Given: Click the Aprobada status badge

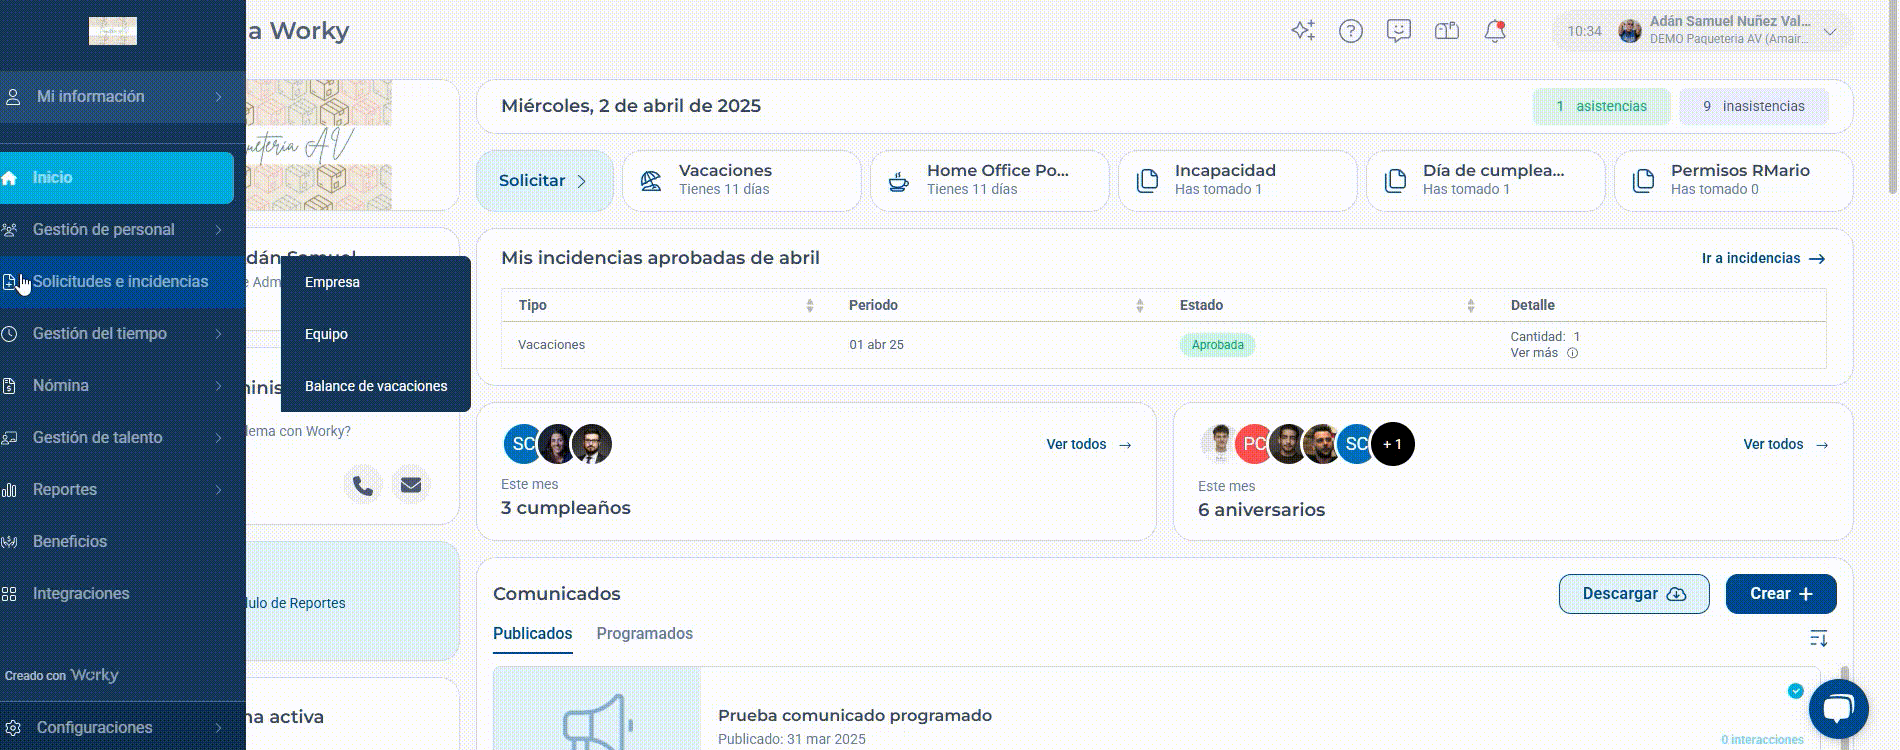Looking at the screenshot, I should 1217,345.
